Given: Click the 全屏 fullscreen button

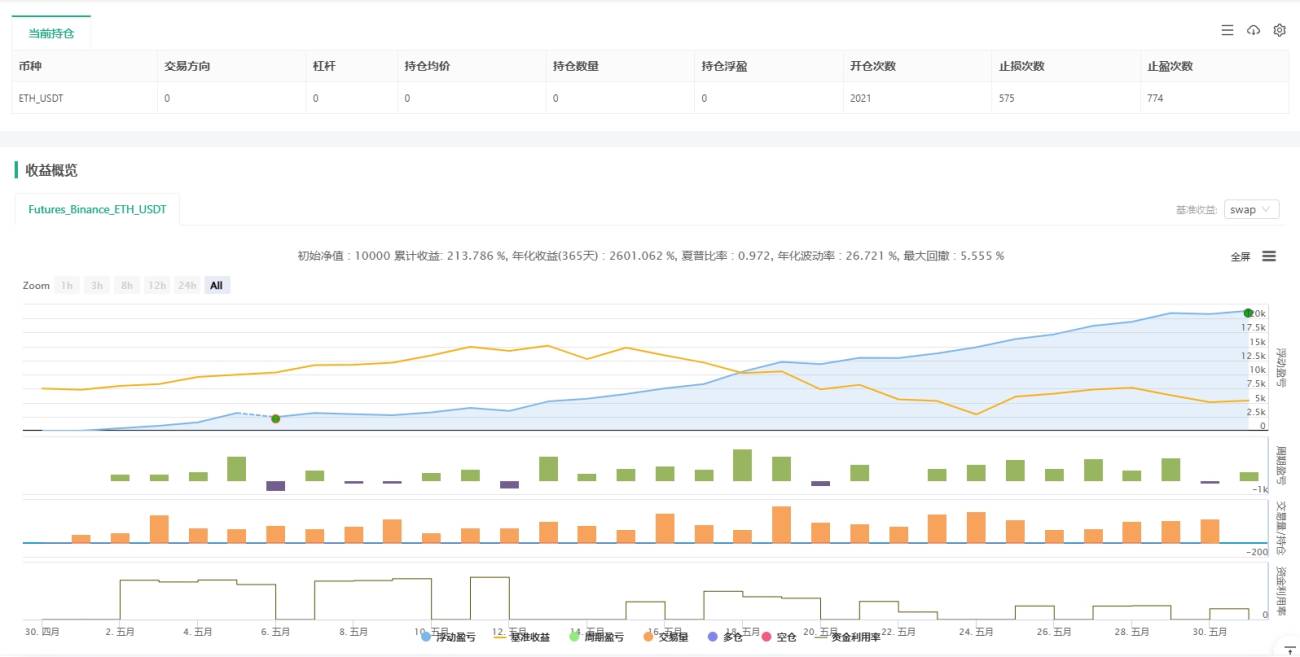Looking at the screenshot, I should 1240,257.
